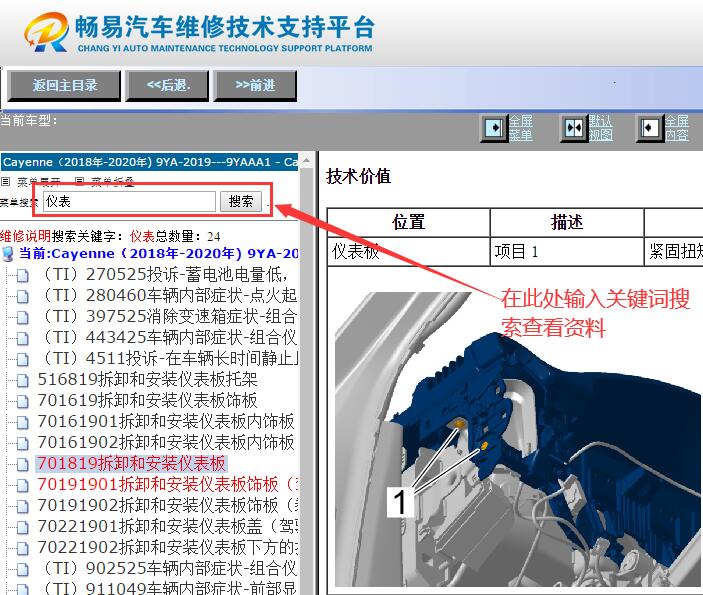Select highlighted 701819拆卸和安装仪表板
Screen dimensions: 703x595
point(131,464)
